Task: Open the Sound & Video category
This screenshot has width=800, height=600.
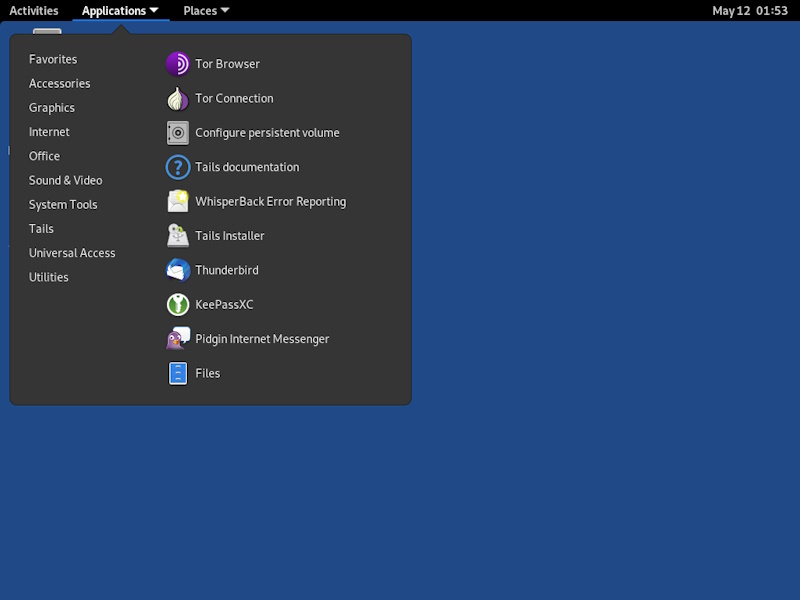Action: [x=65, y=181]
